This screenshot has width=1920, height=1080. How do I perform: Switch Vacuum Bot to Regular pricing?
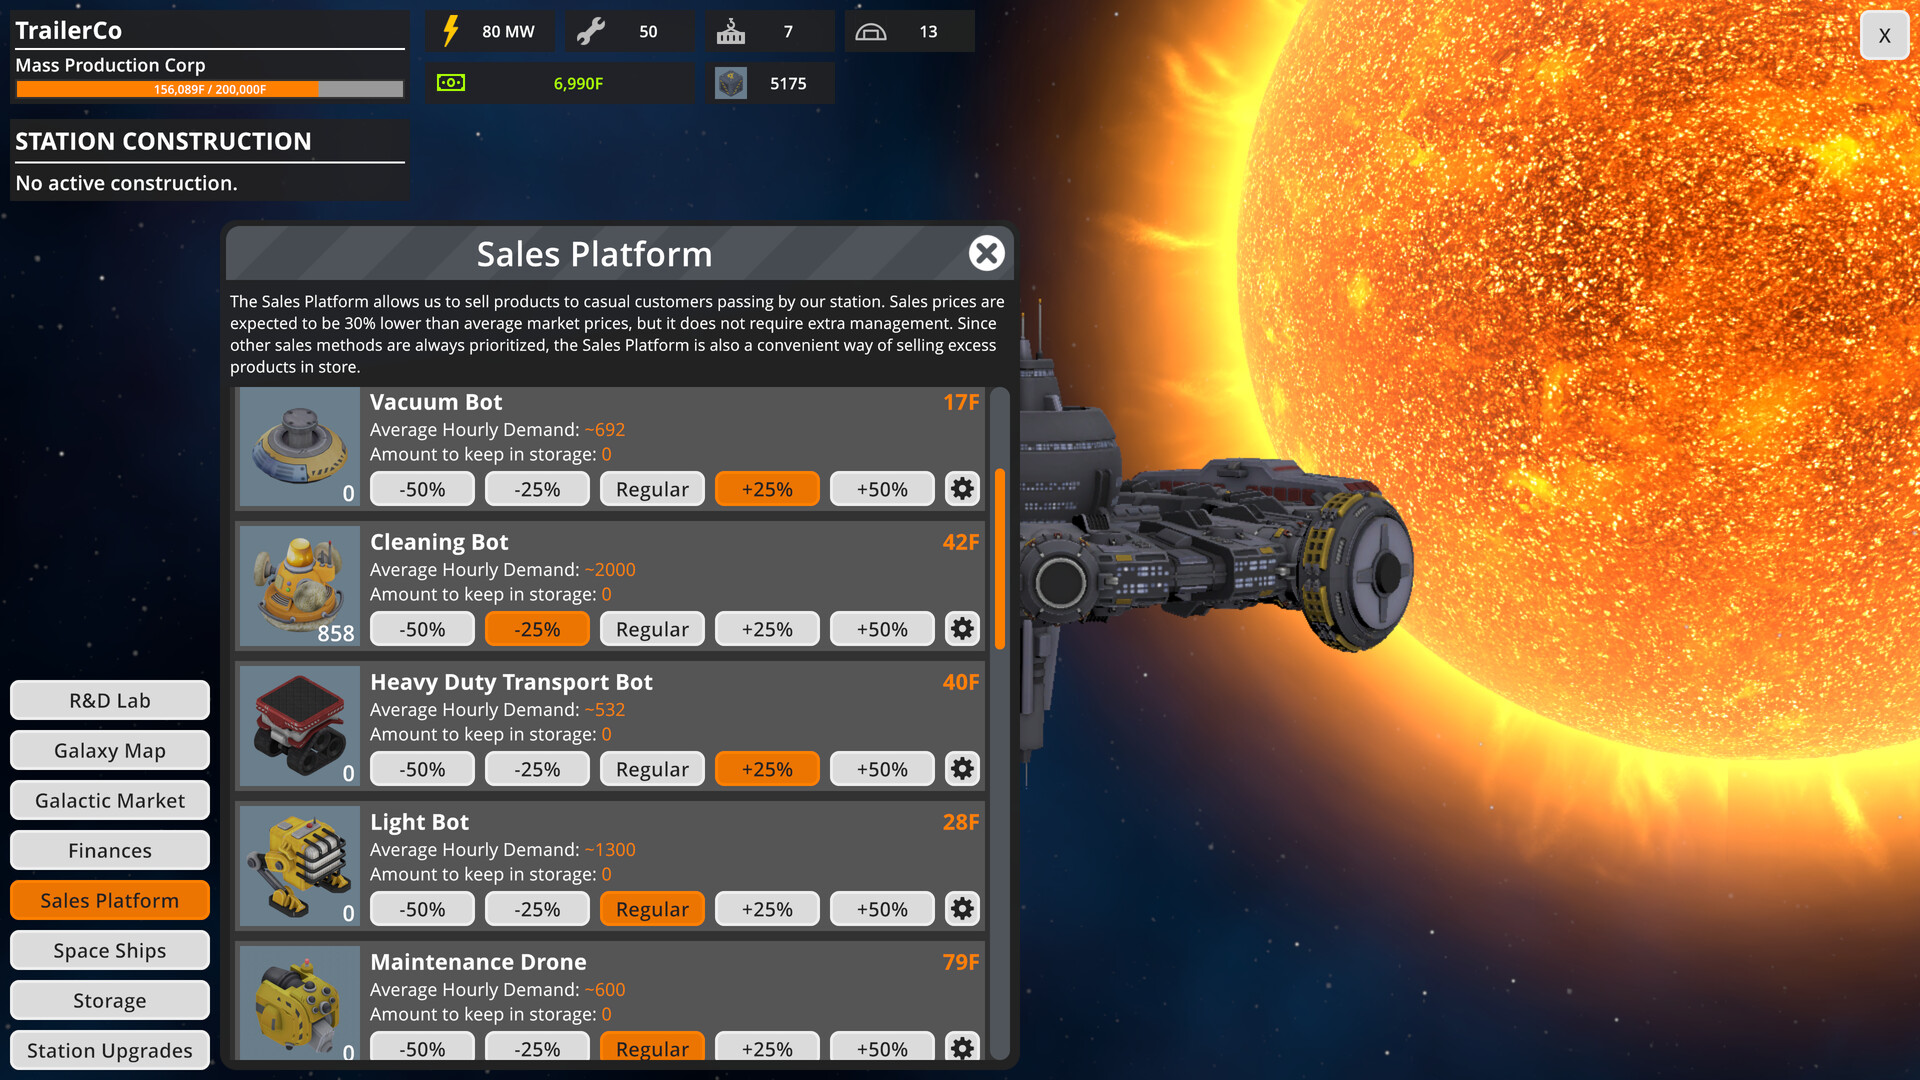(651, 489)
